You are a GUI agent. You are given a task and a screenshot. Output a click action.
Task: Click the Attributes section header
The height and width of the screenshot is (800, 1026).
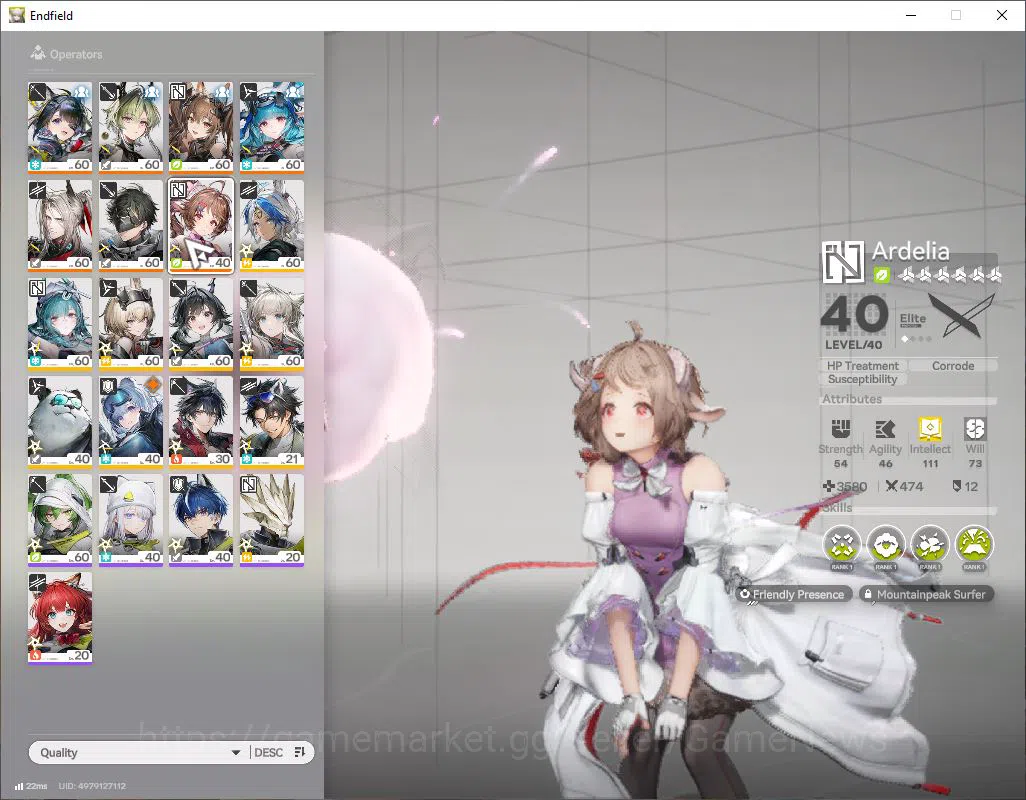coord(852,398)
